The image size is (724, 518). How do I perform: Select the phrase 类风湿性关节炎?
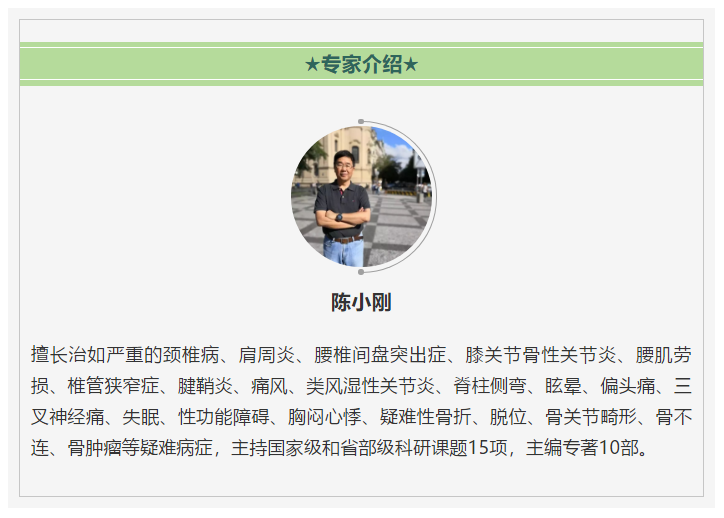coord(371,386)
